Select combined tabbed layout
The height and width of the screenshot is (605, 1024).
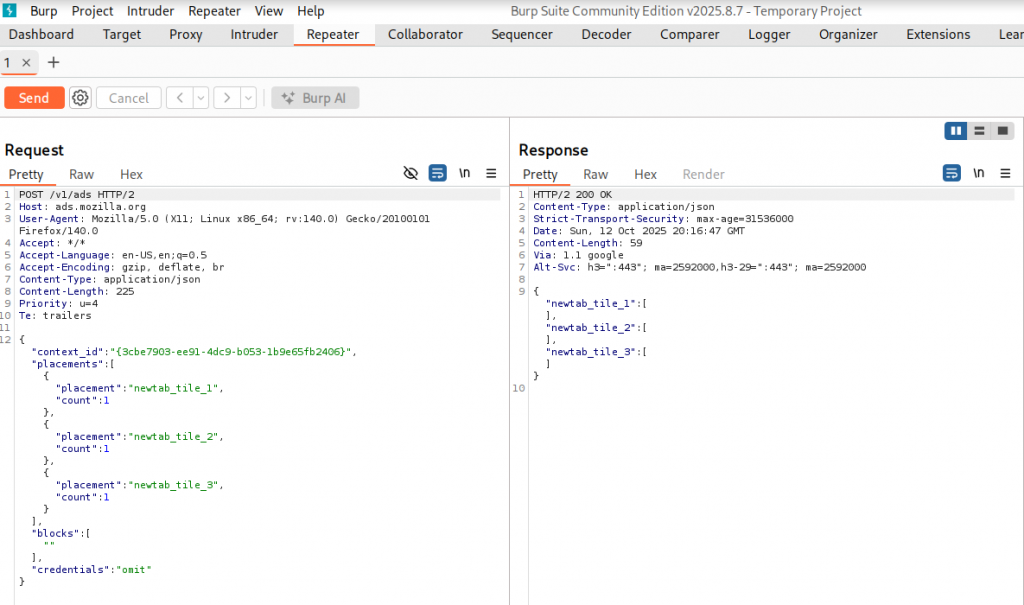(1002, 131)
